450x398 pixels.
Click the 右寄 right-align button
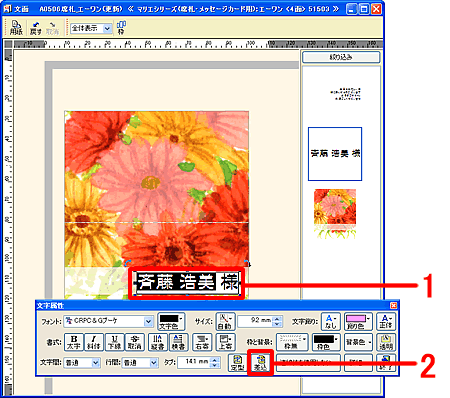click(202, 342)
